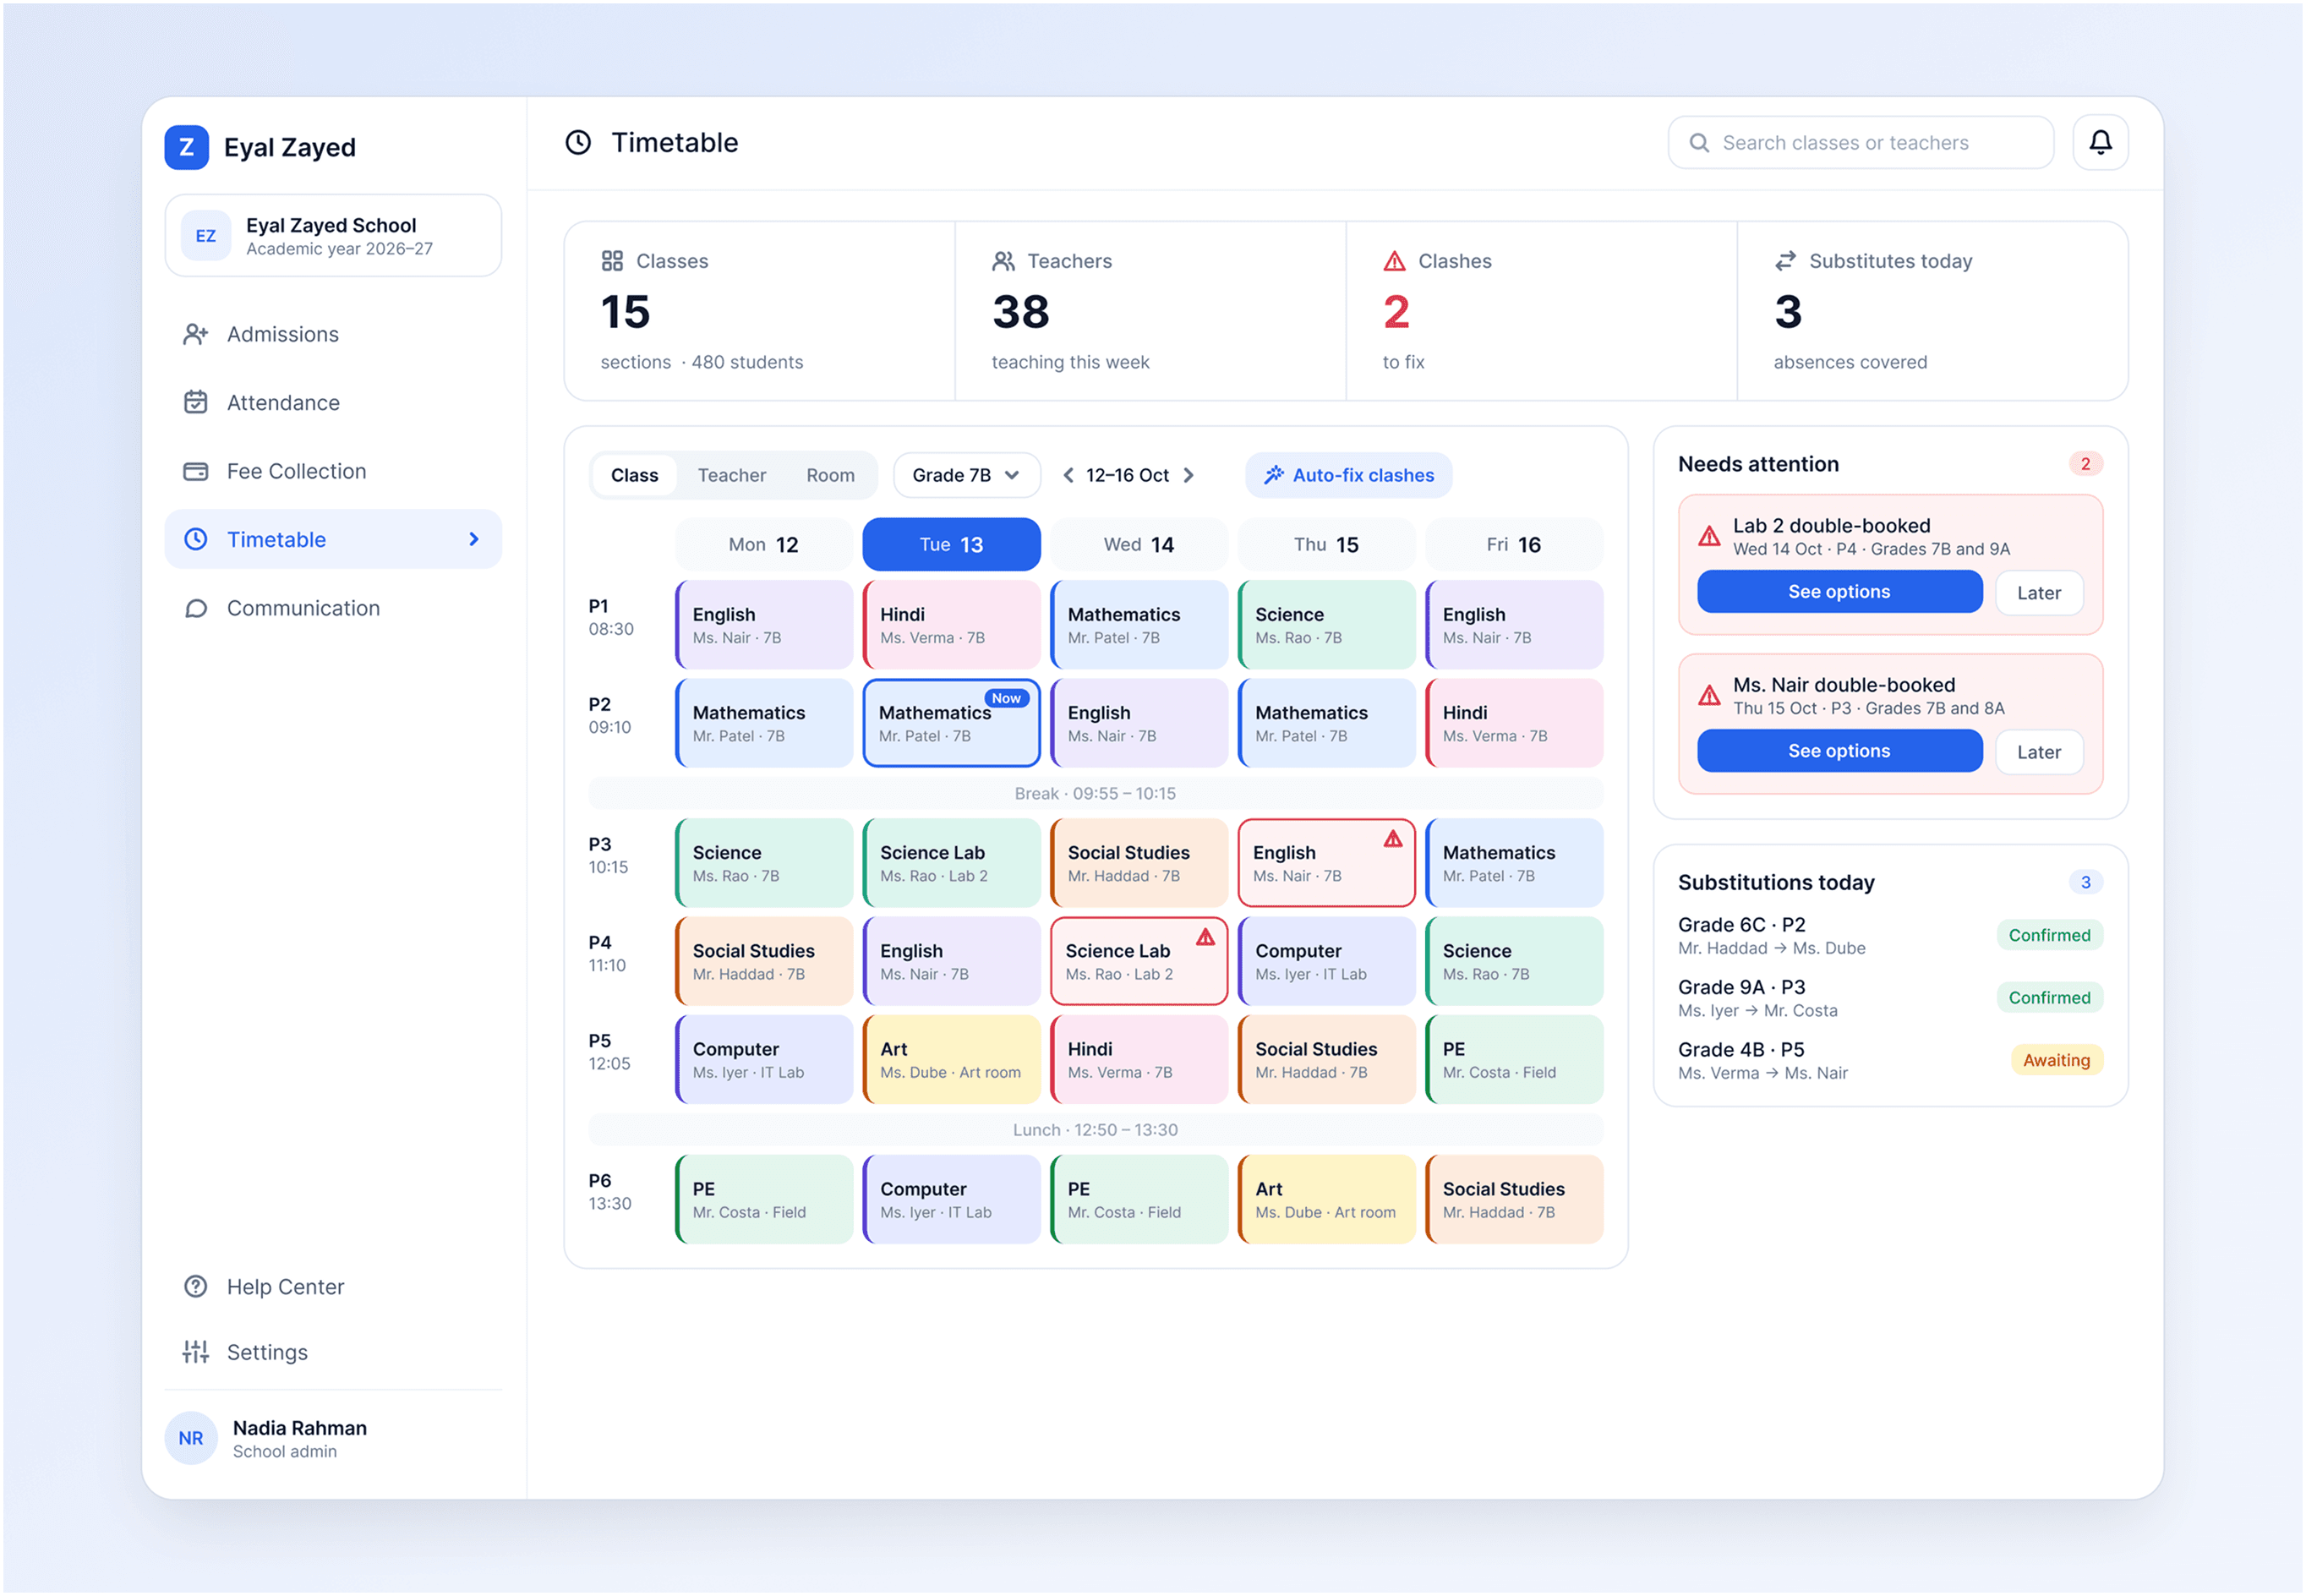Open Thursday's P6 Art class card
Screen dimensions: 2306x1596
tap(1326, 1200)
